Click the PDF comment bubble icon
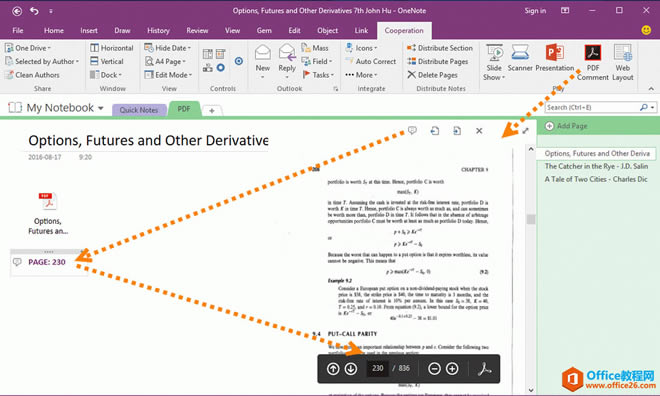This screenshot has height=396, width=660. coord(412,130)
